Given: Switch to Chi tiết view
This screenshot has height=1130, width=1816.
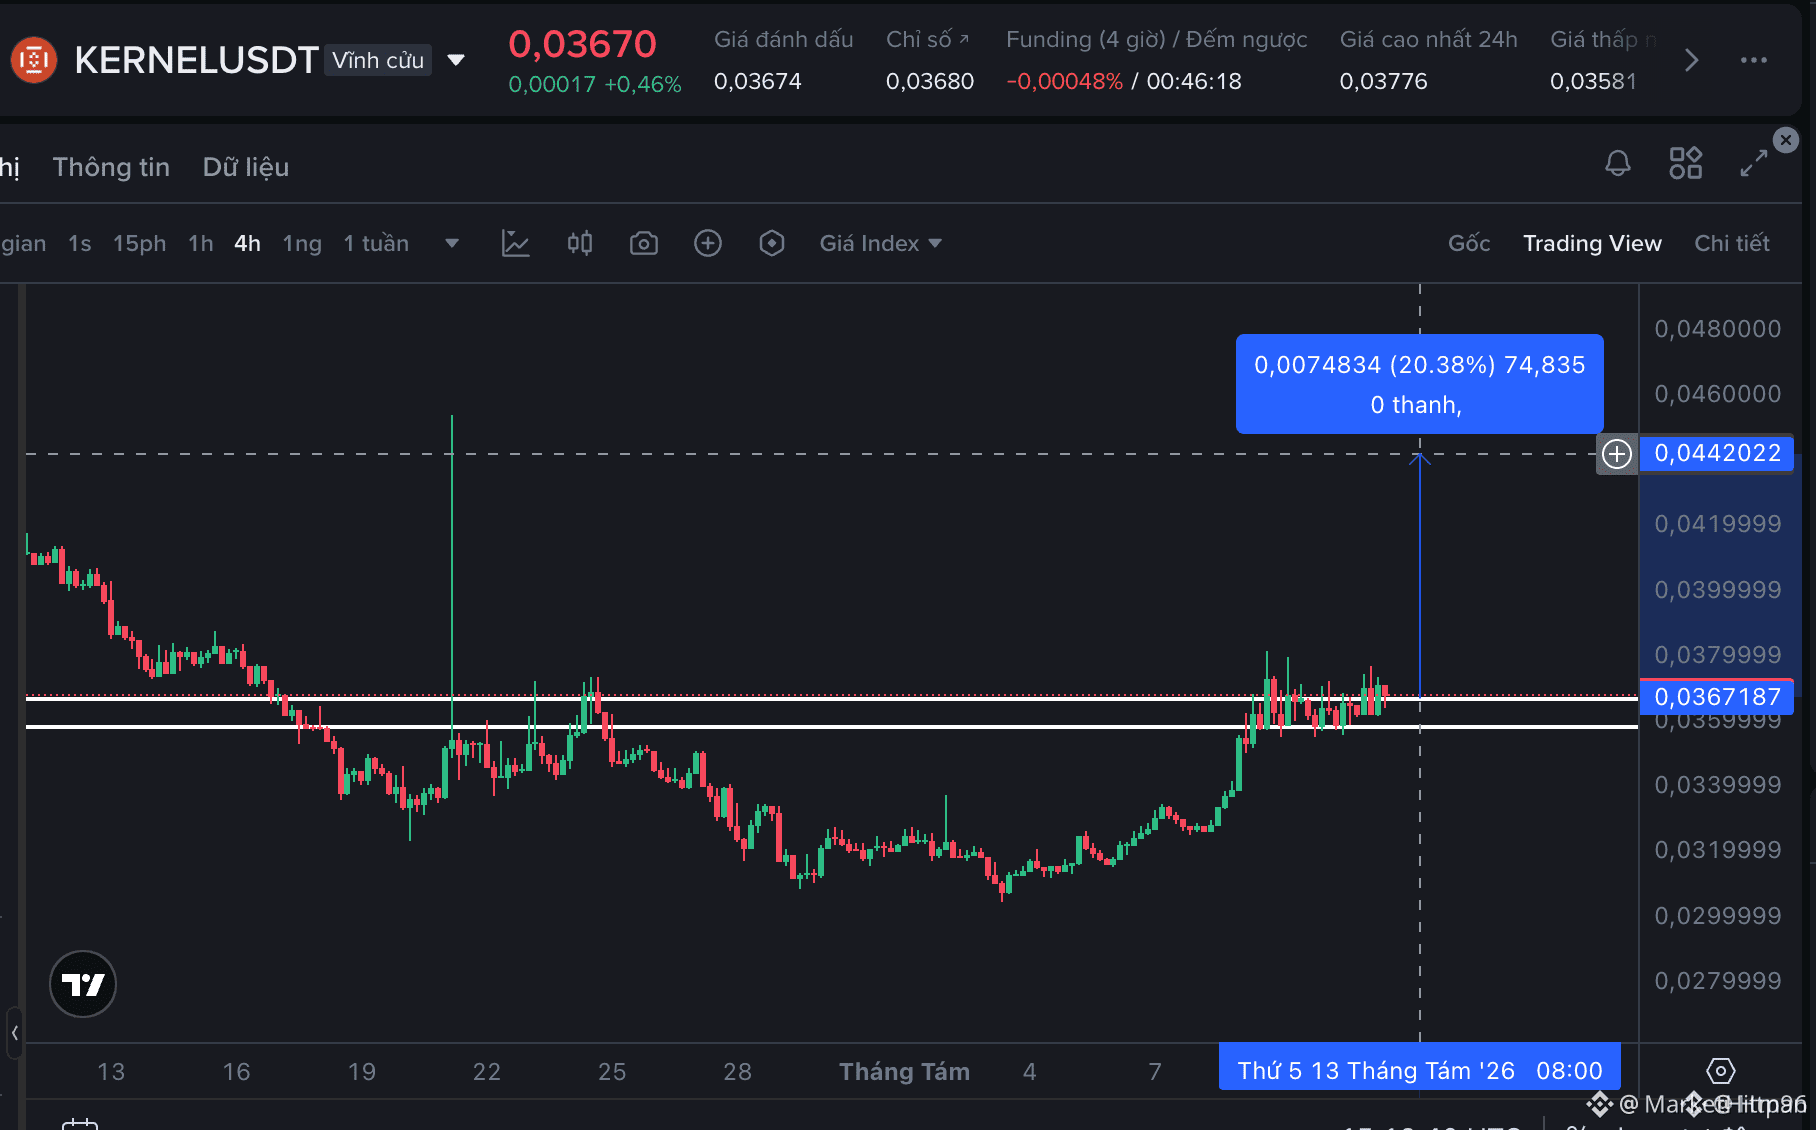Looking at the screenshot, I should point(1732,243).
